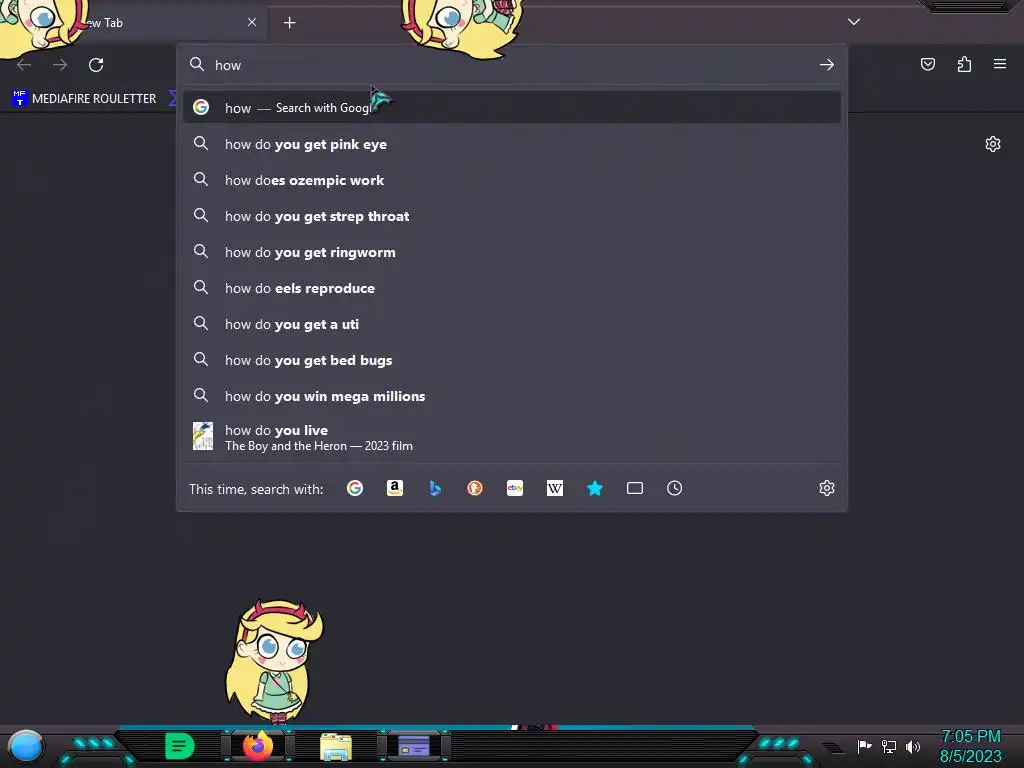Image resolution: width=1024 pixels, height=768 pixels.
Task: Go forward one page
Action: pos(60,65)
